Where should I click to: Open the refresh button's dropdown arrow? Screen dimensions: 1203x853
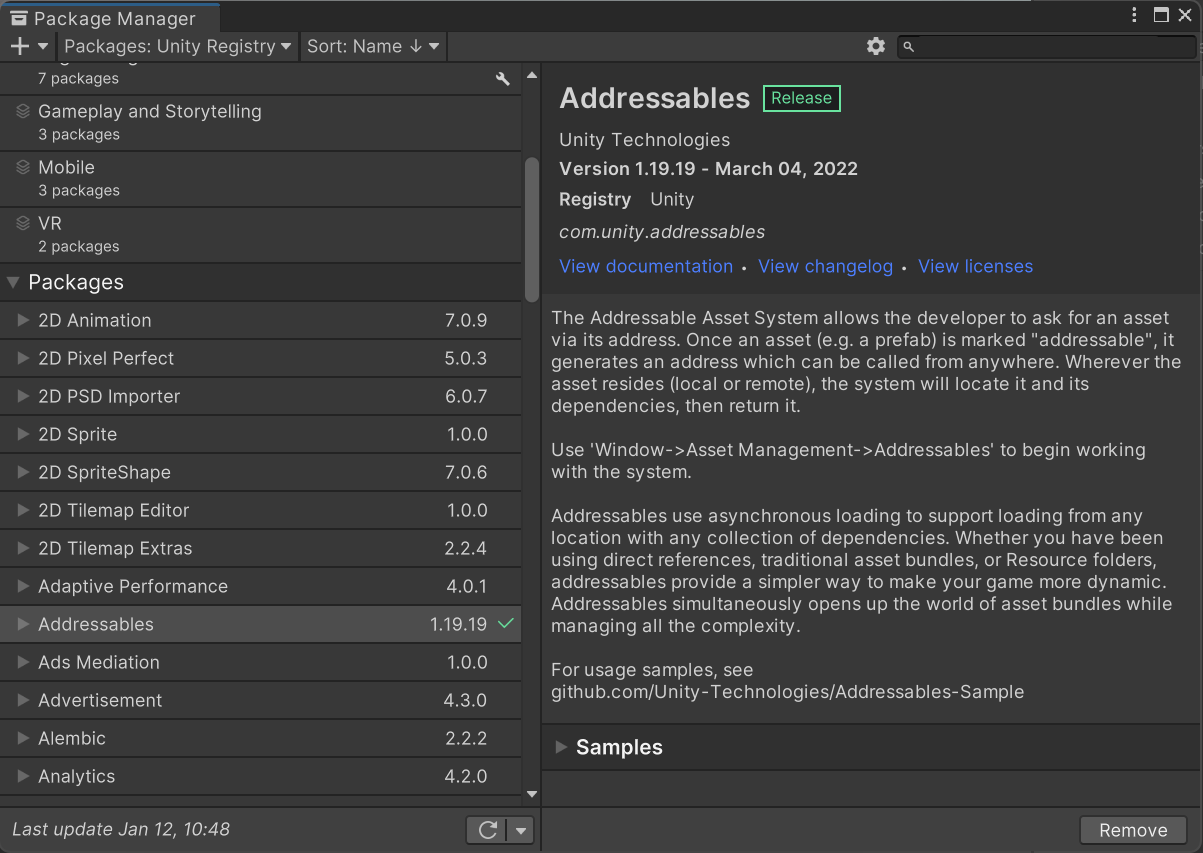click(519, 829)
